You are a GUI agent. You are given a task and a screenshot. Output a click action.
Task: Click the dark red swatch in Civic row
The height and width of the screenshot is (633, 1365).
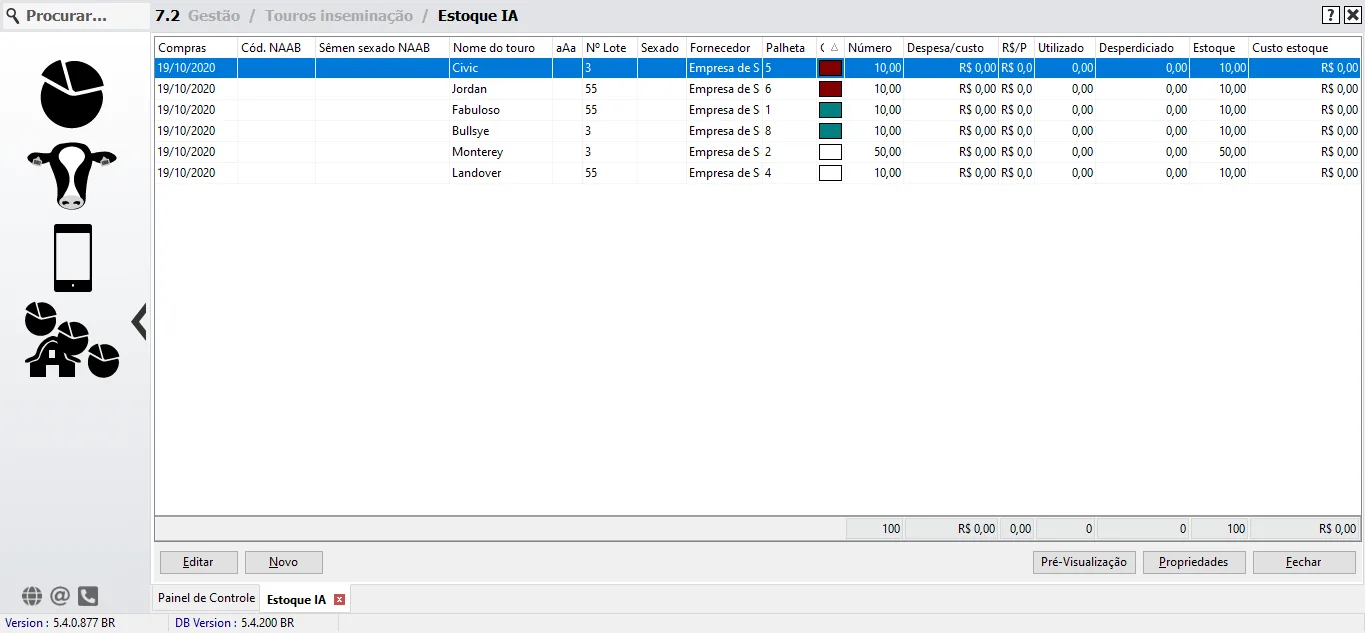pos(830,68)
